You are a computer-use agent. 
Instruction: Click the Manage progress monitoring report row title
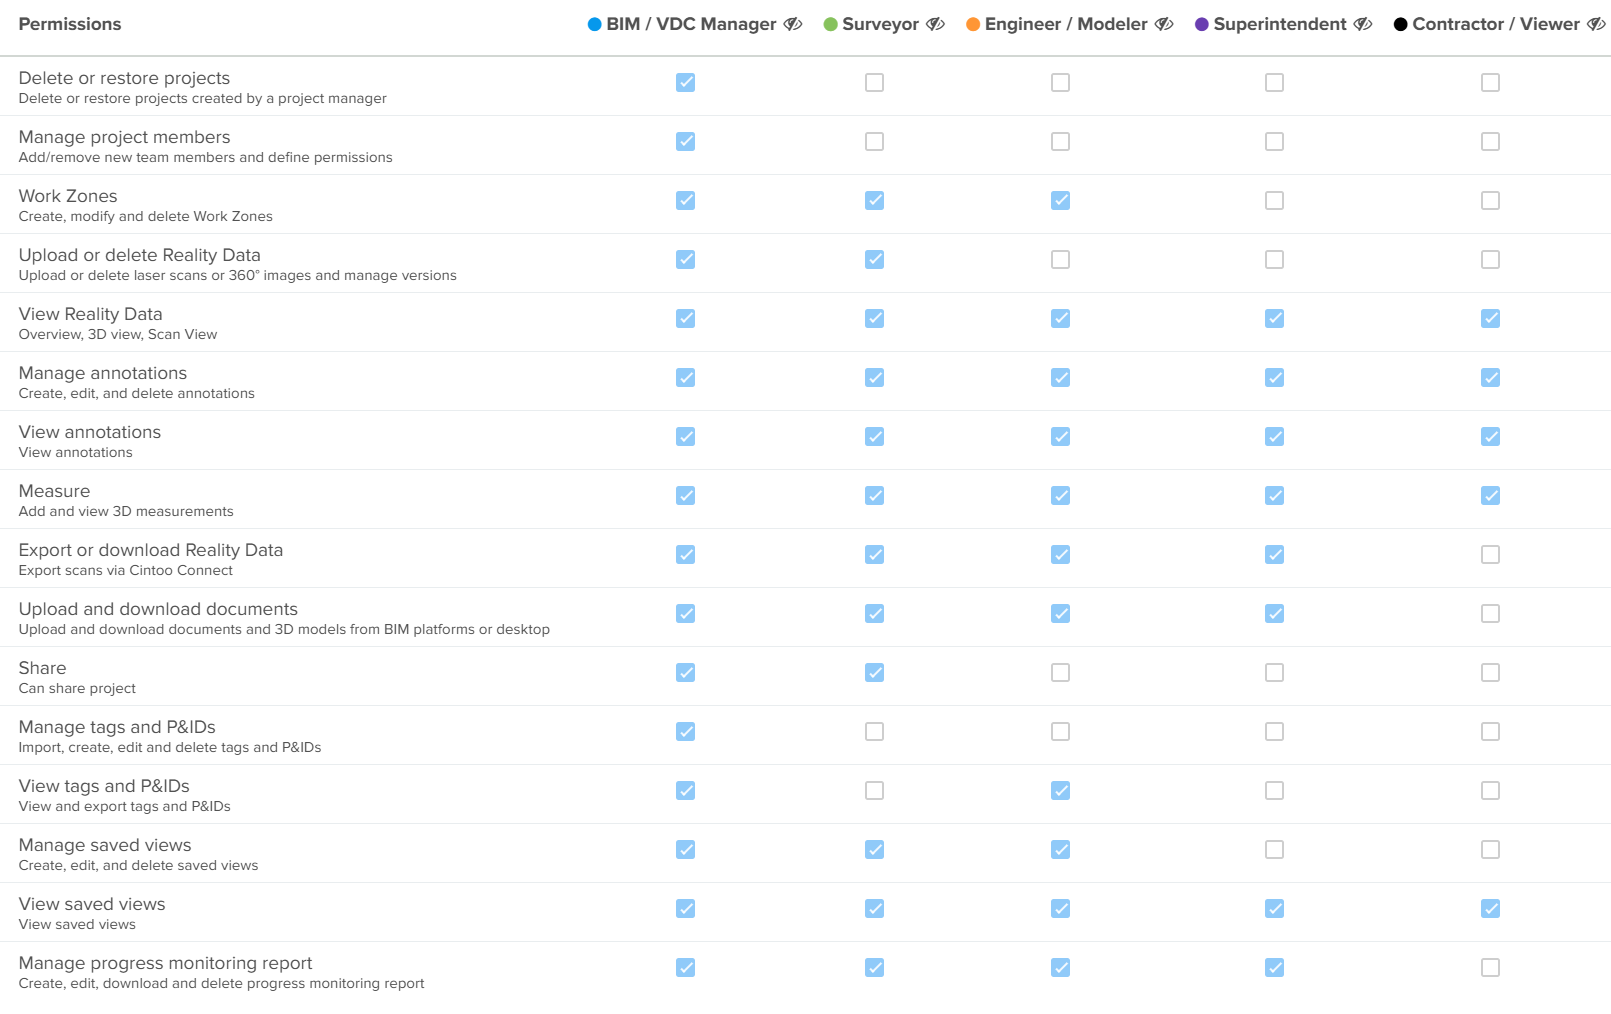165,963
